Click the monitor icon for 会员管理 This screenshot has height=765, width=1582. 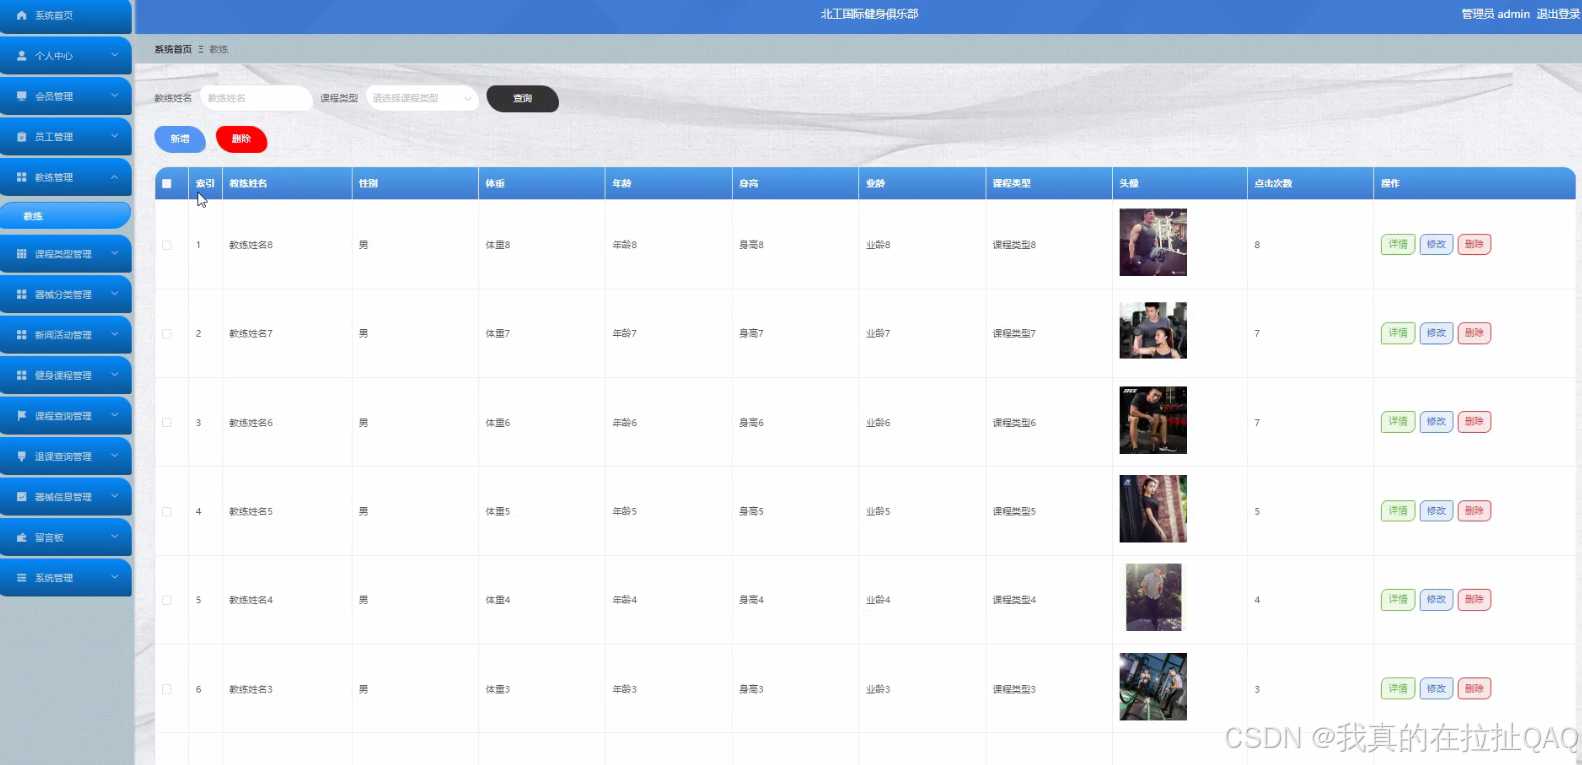click(x=22, y=96)
